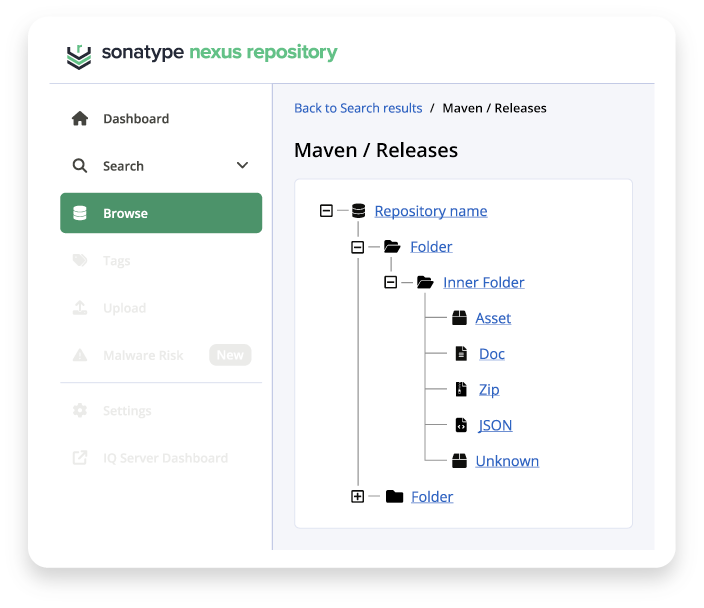704x608 pixels.
Task: Expand the Search menu chevron
Action: coord(242,166)
